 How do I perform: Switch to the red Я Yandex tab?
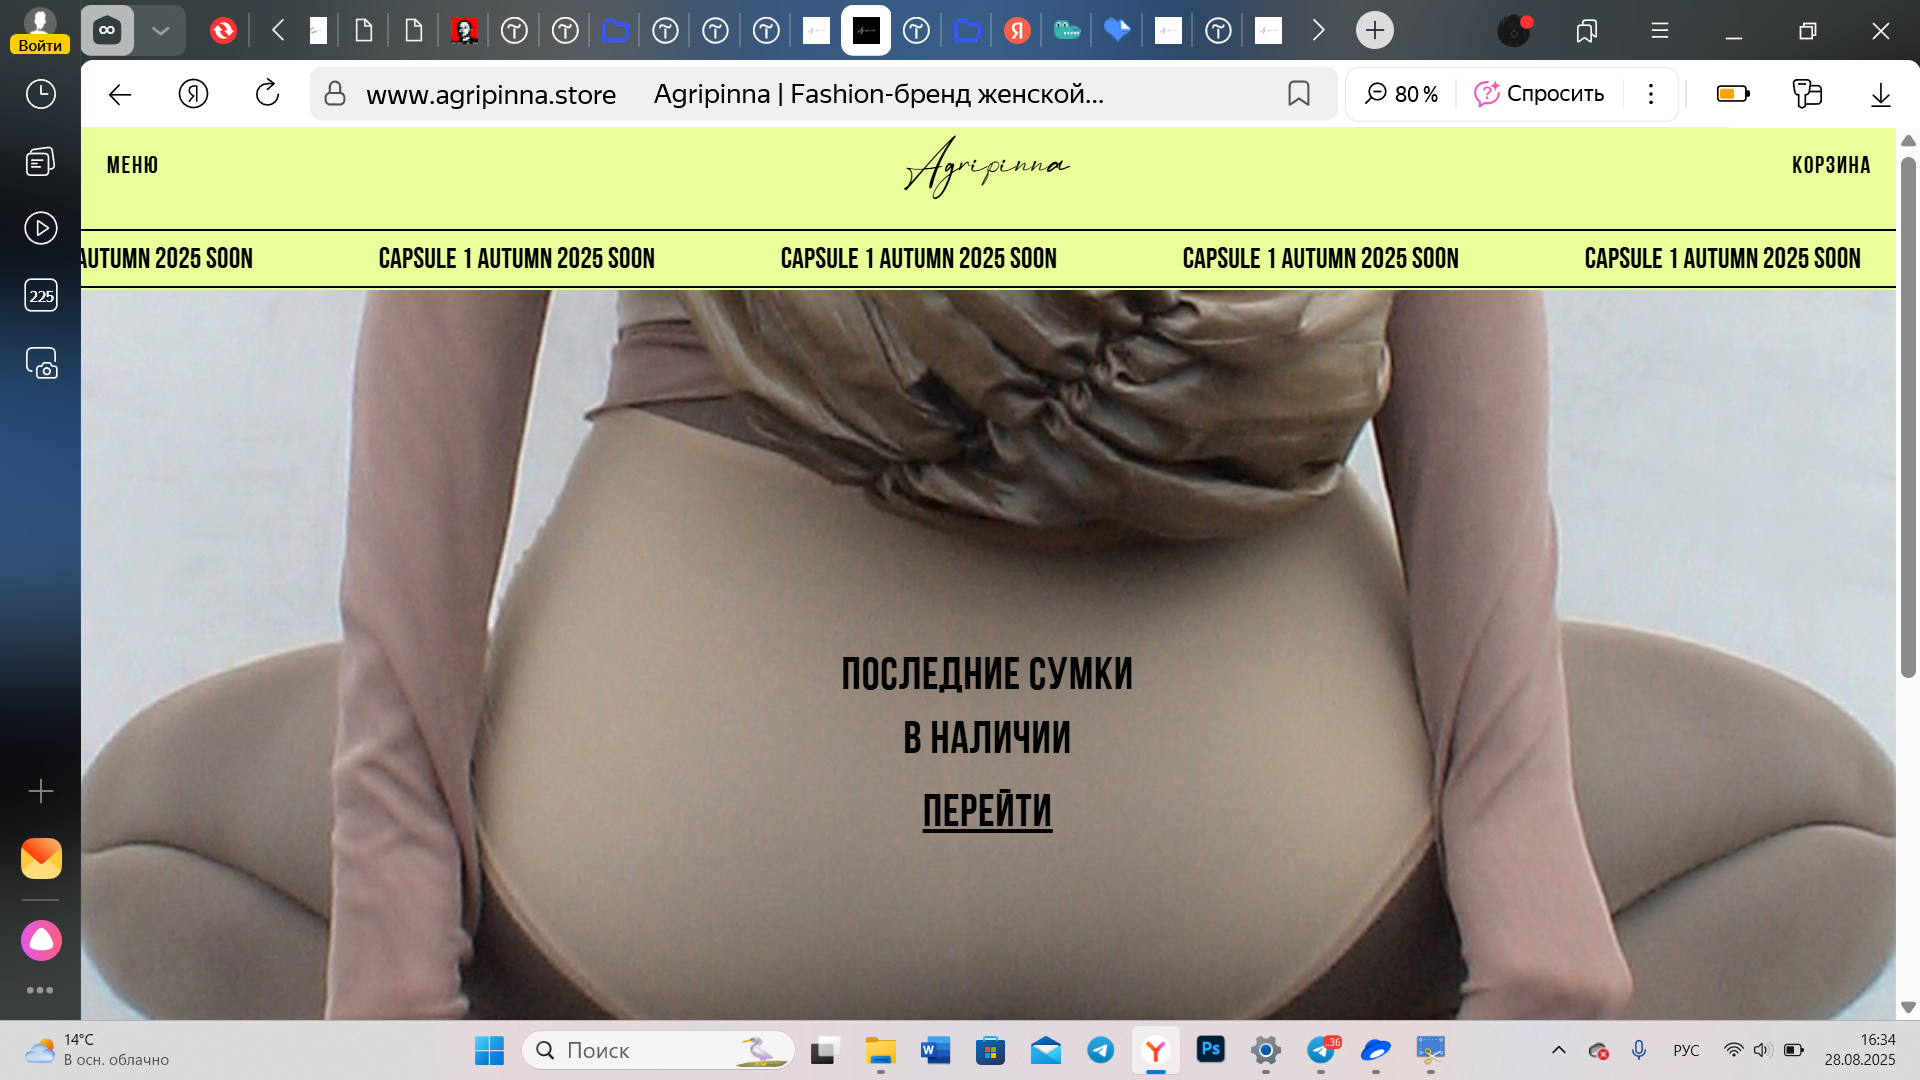tap(1017, 31)
